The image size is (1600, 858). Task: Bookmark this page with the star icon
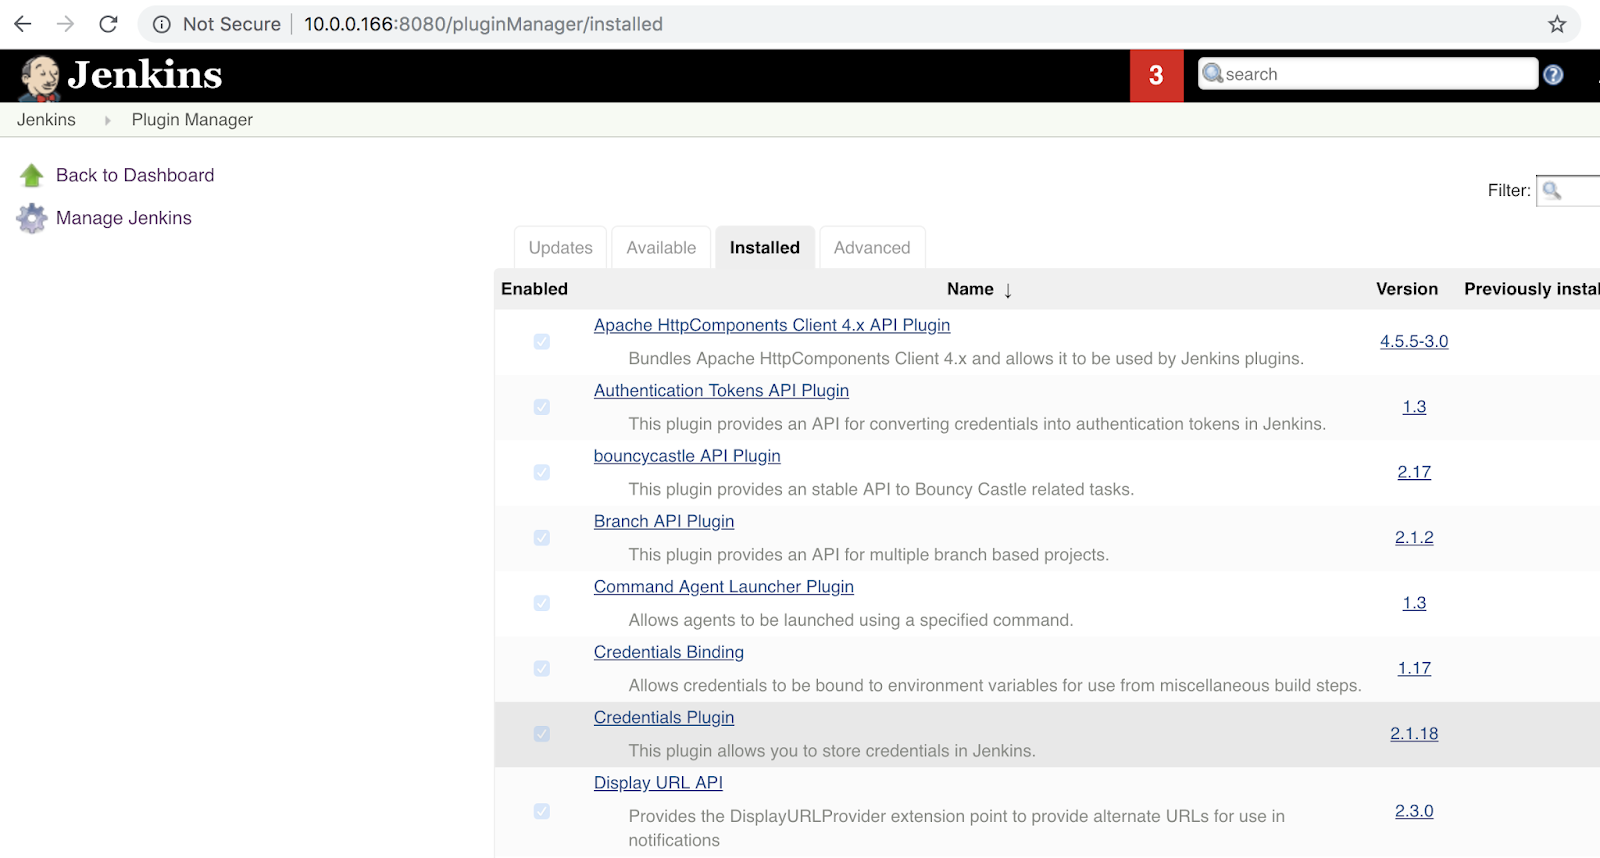point(1557,24)
